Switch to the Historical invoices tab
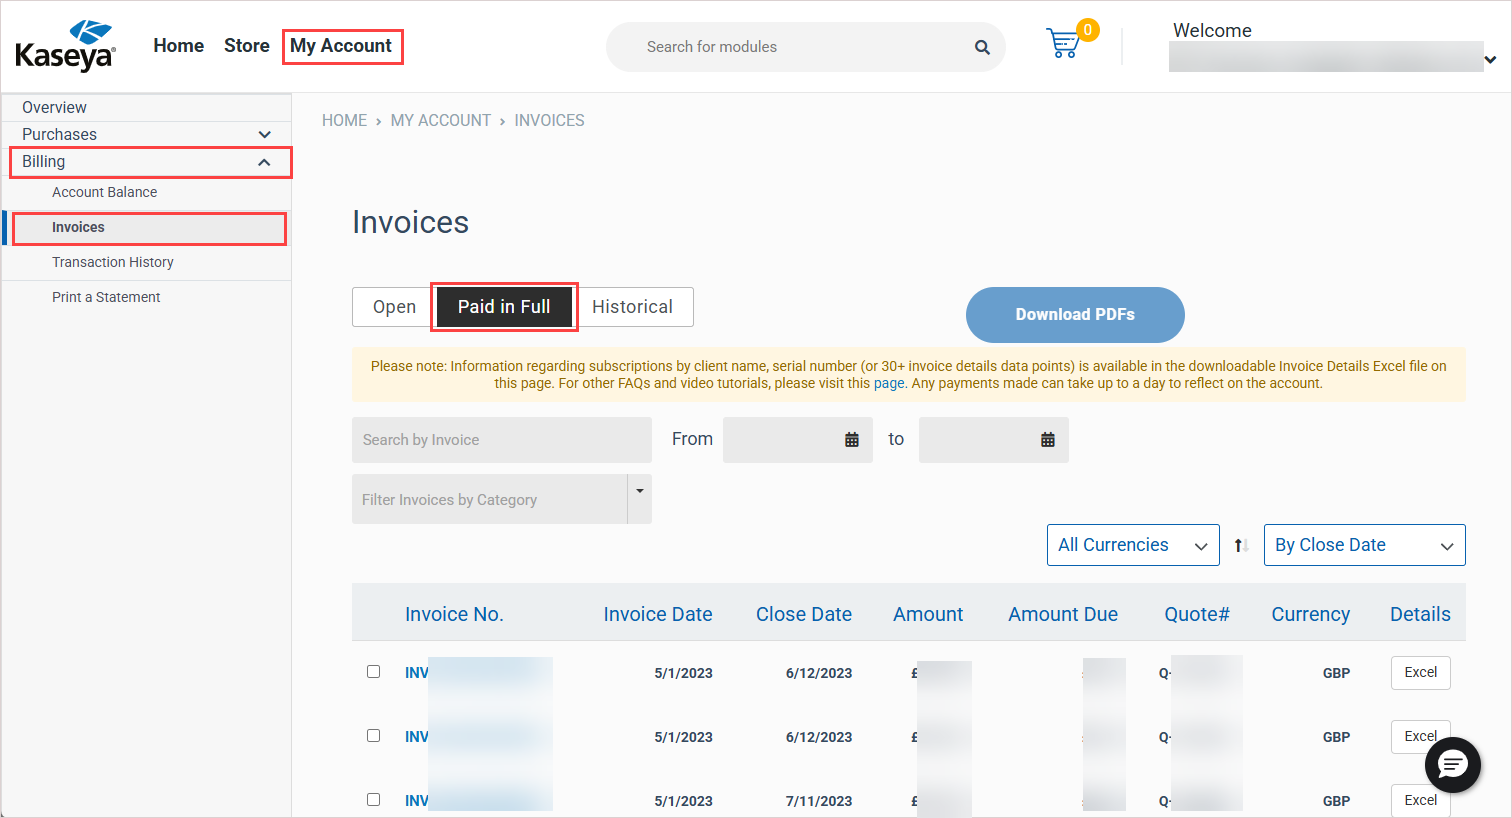 632,307
